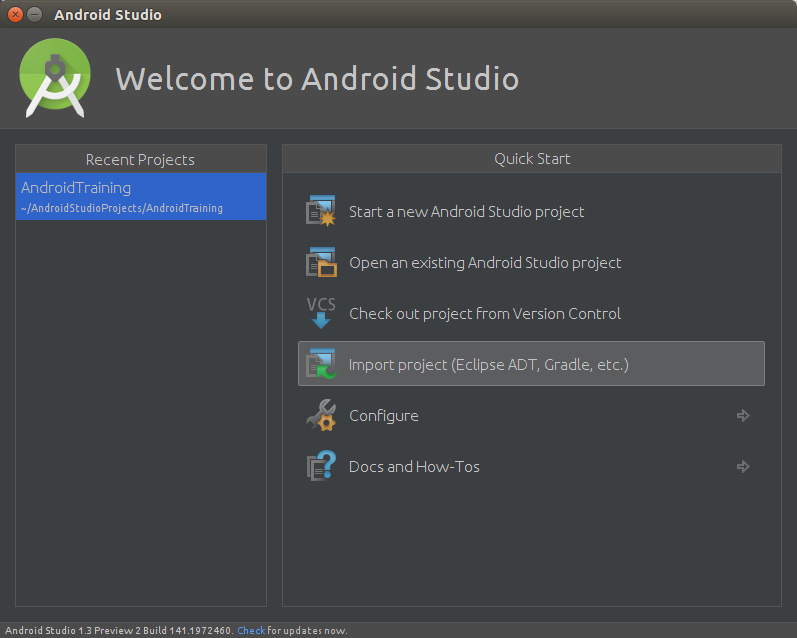This screenshot has height=638, width=797.
Task: Click the Check for updates link
Action: 251,630
